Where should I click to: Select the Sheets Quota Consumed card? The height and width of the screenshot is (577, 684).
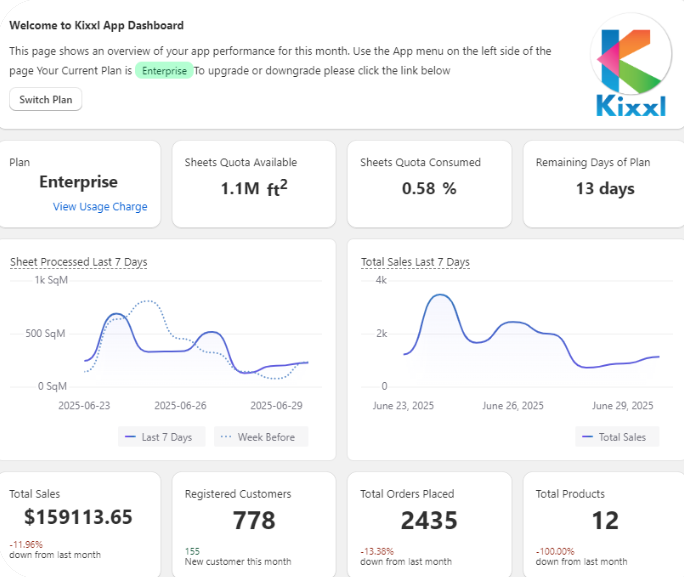click(429, 184)
